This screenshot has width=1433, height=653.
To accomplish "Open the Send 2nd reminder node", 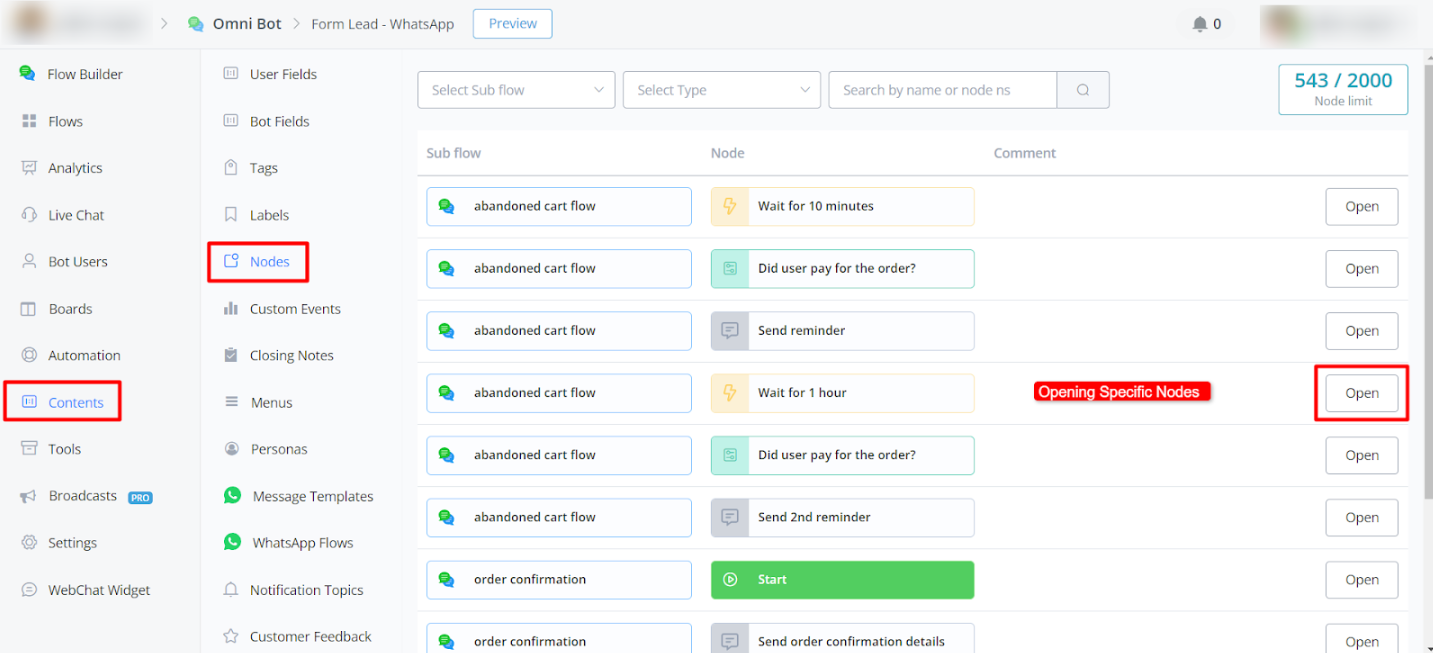I will click(x=1361, y=517).
